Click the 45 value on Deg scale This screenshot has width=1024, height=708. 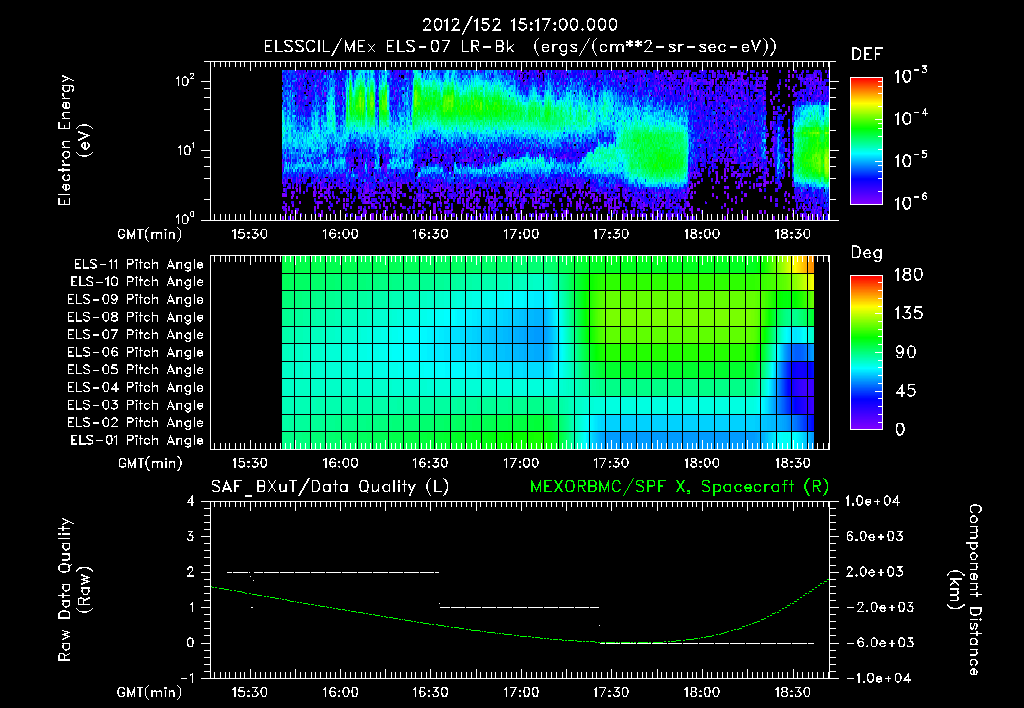(904, 391)
